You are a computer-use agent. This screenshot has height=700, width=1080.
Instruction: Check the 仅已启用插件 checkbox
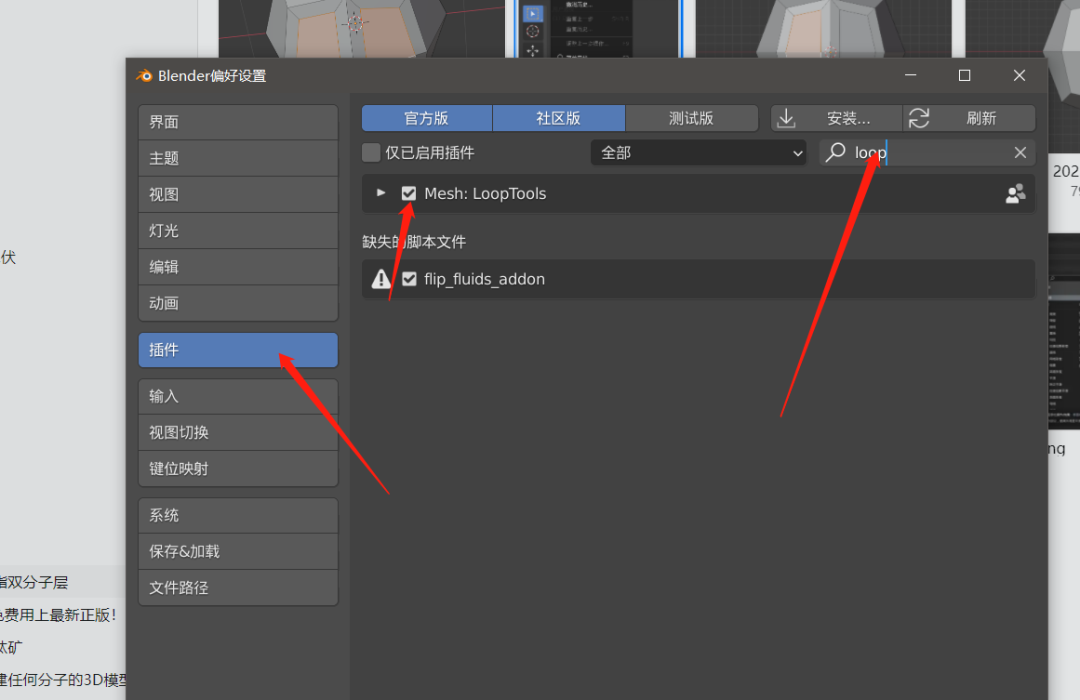pos(371,152)
